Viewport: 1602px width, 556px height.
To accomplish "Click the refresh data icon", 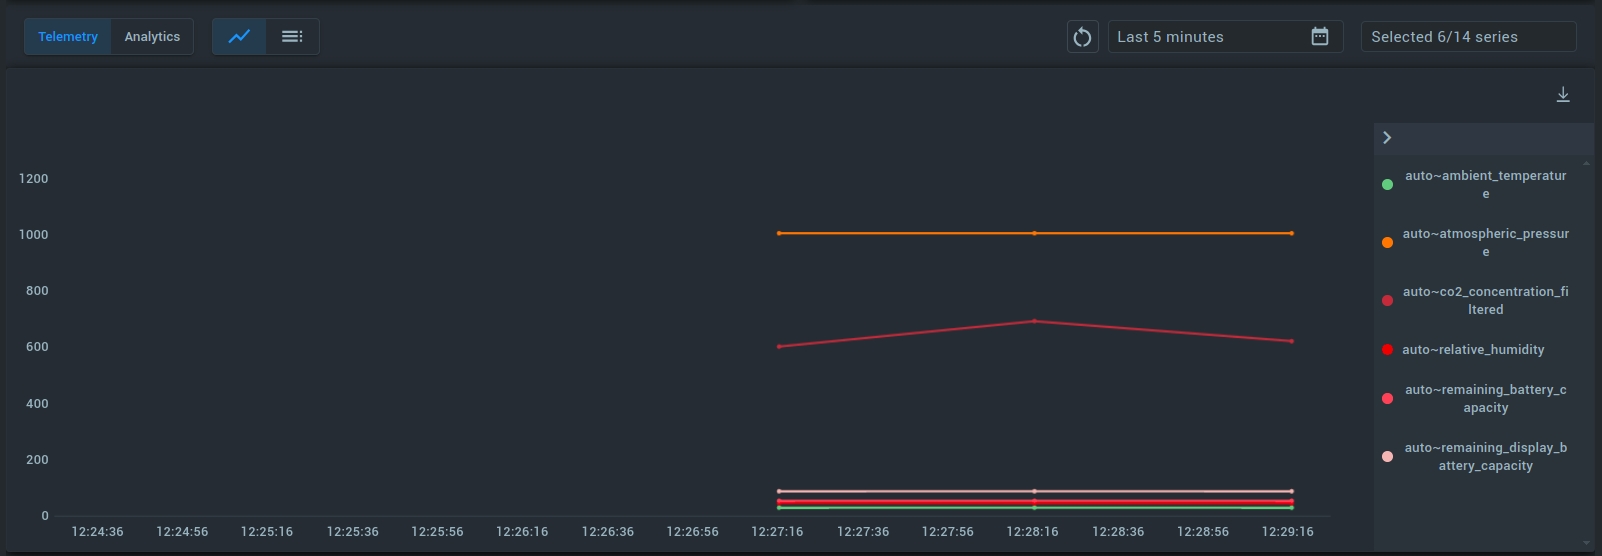I will point(1082,37).
